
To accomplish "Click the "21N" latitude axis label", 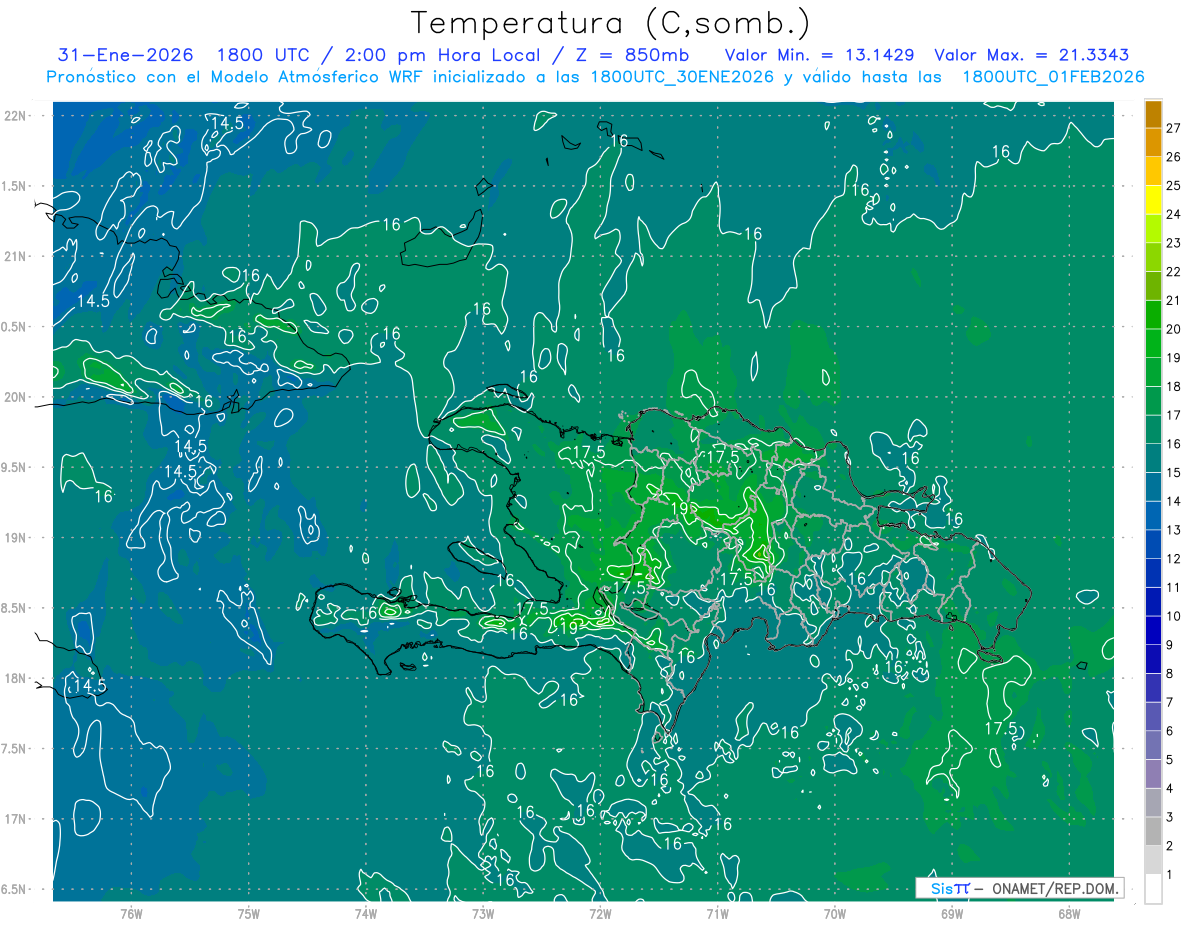I will (17, 256).
